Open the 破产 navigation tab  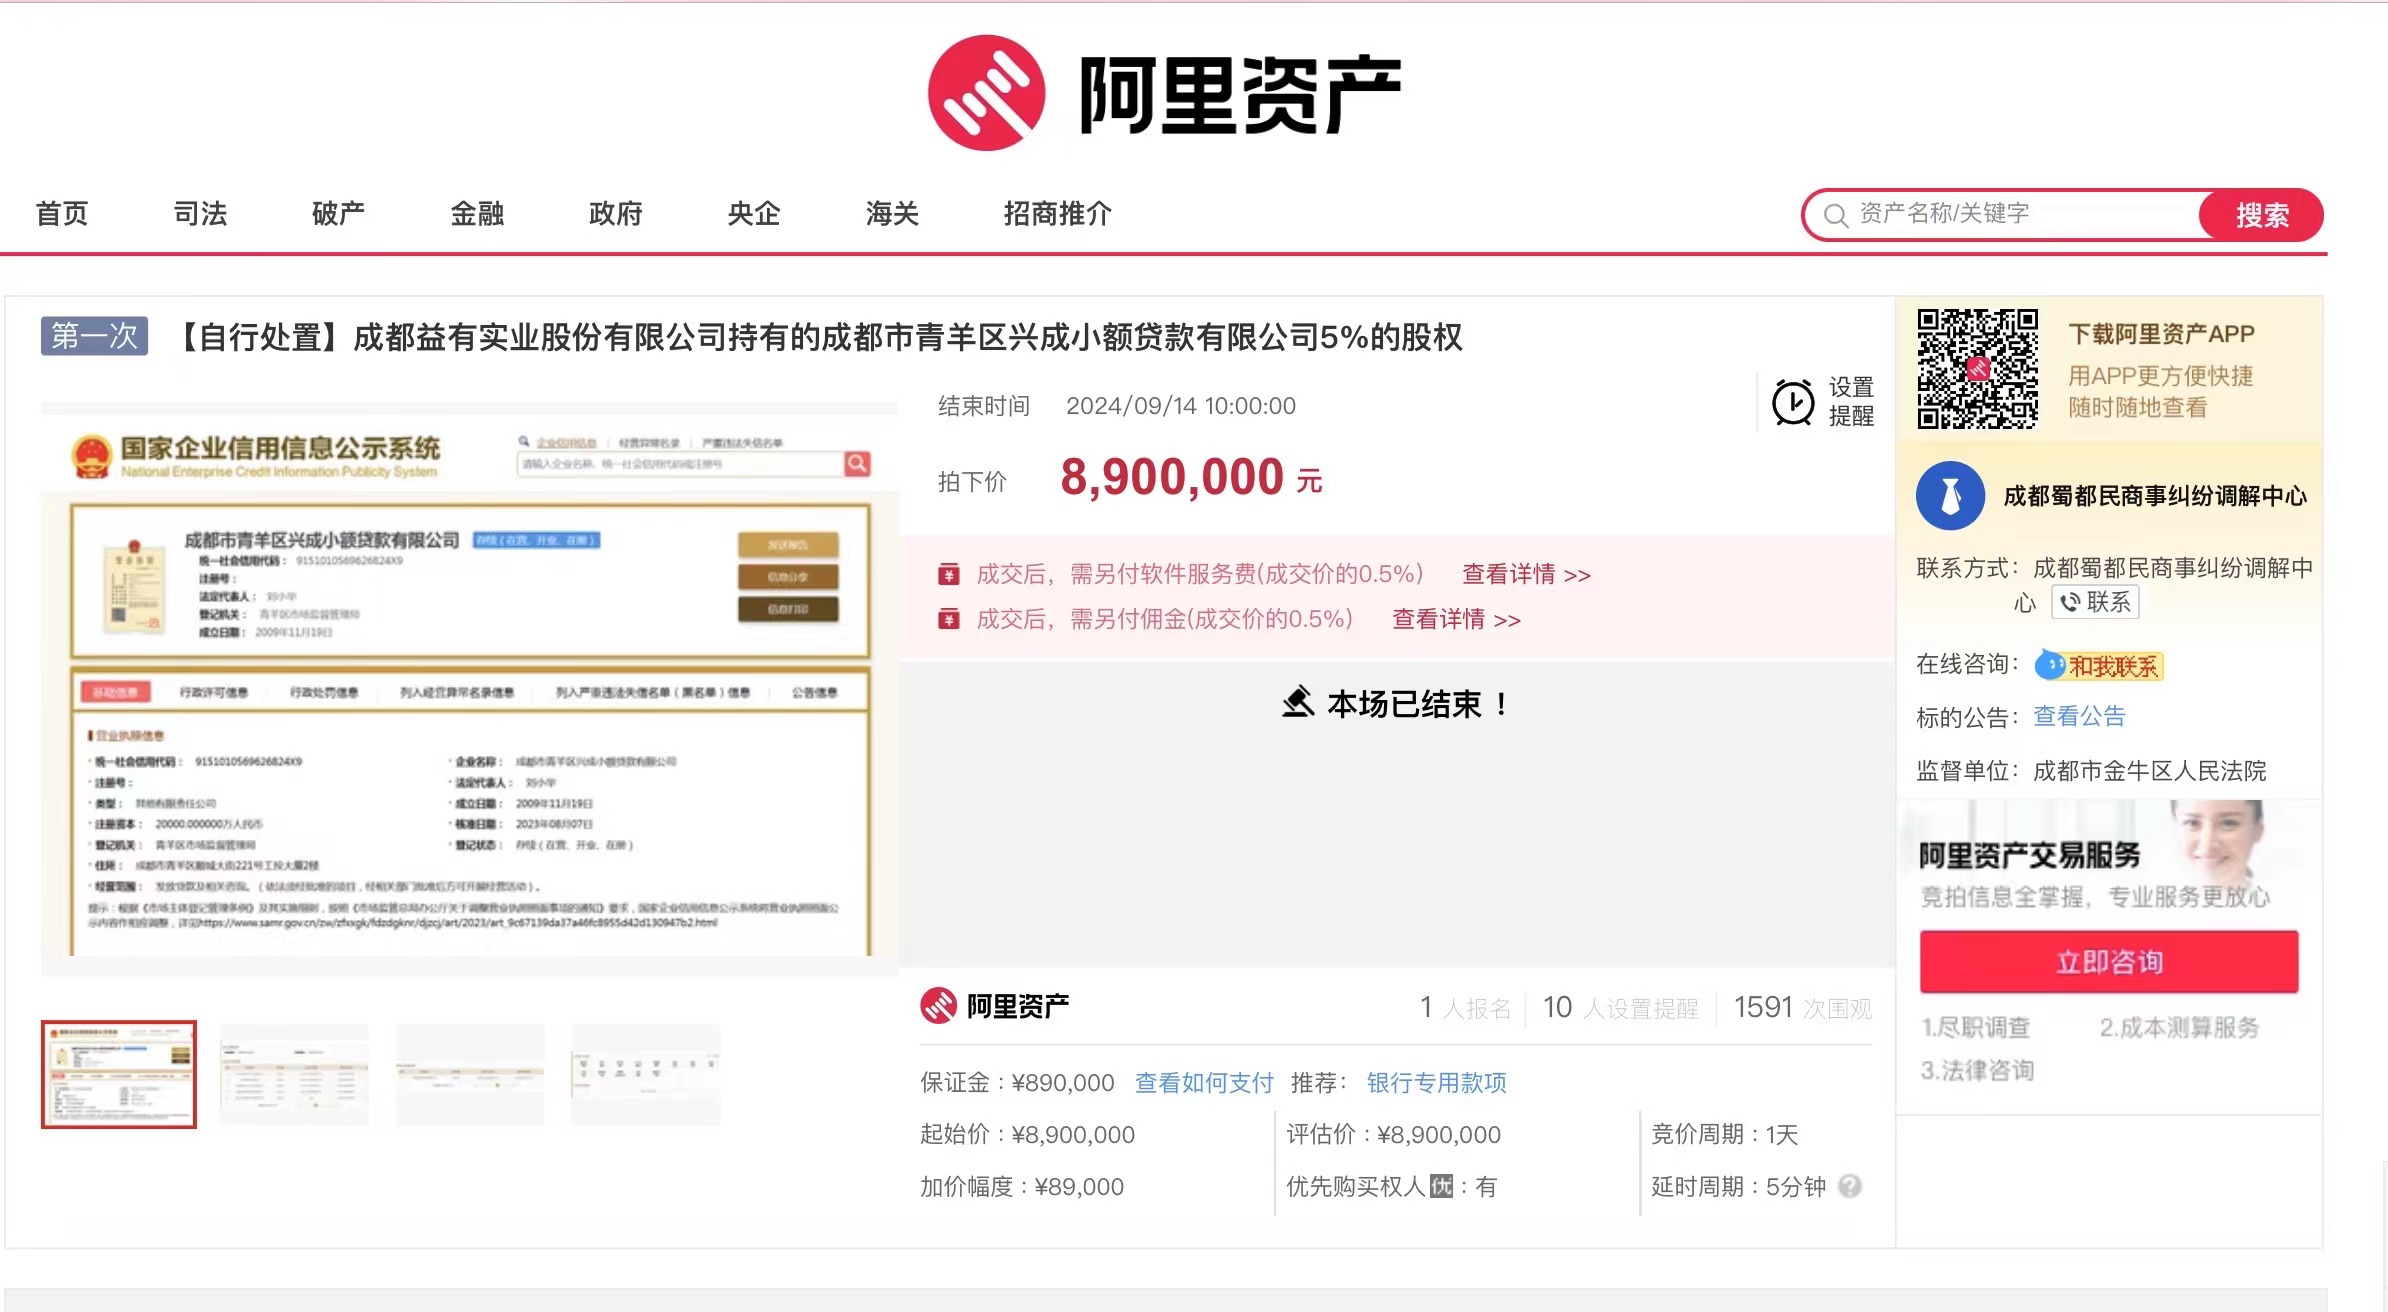338,213
